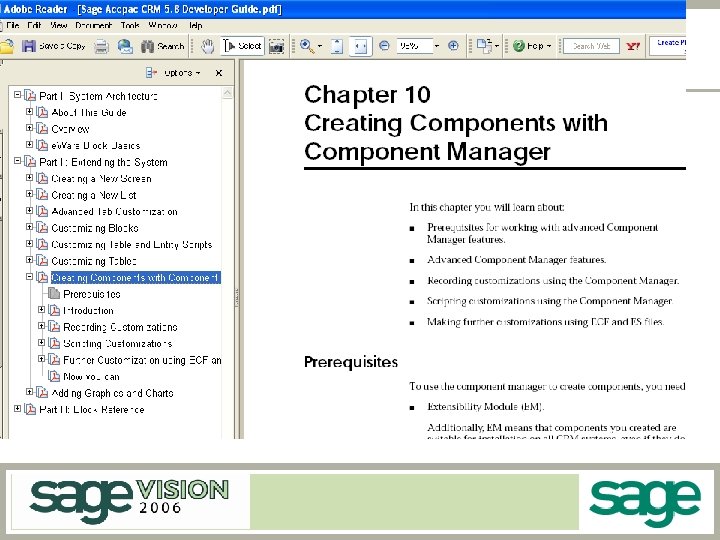Expand Creating a New List bookmark
Image resolution: width=720 pixels, height=540 pixels.
coord(29,194)
